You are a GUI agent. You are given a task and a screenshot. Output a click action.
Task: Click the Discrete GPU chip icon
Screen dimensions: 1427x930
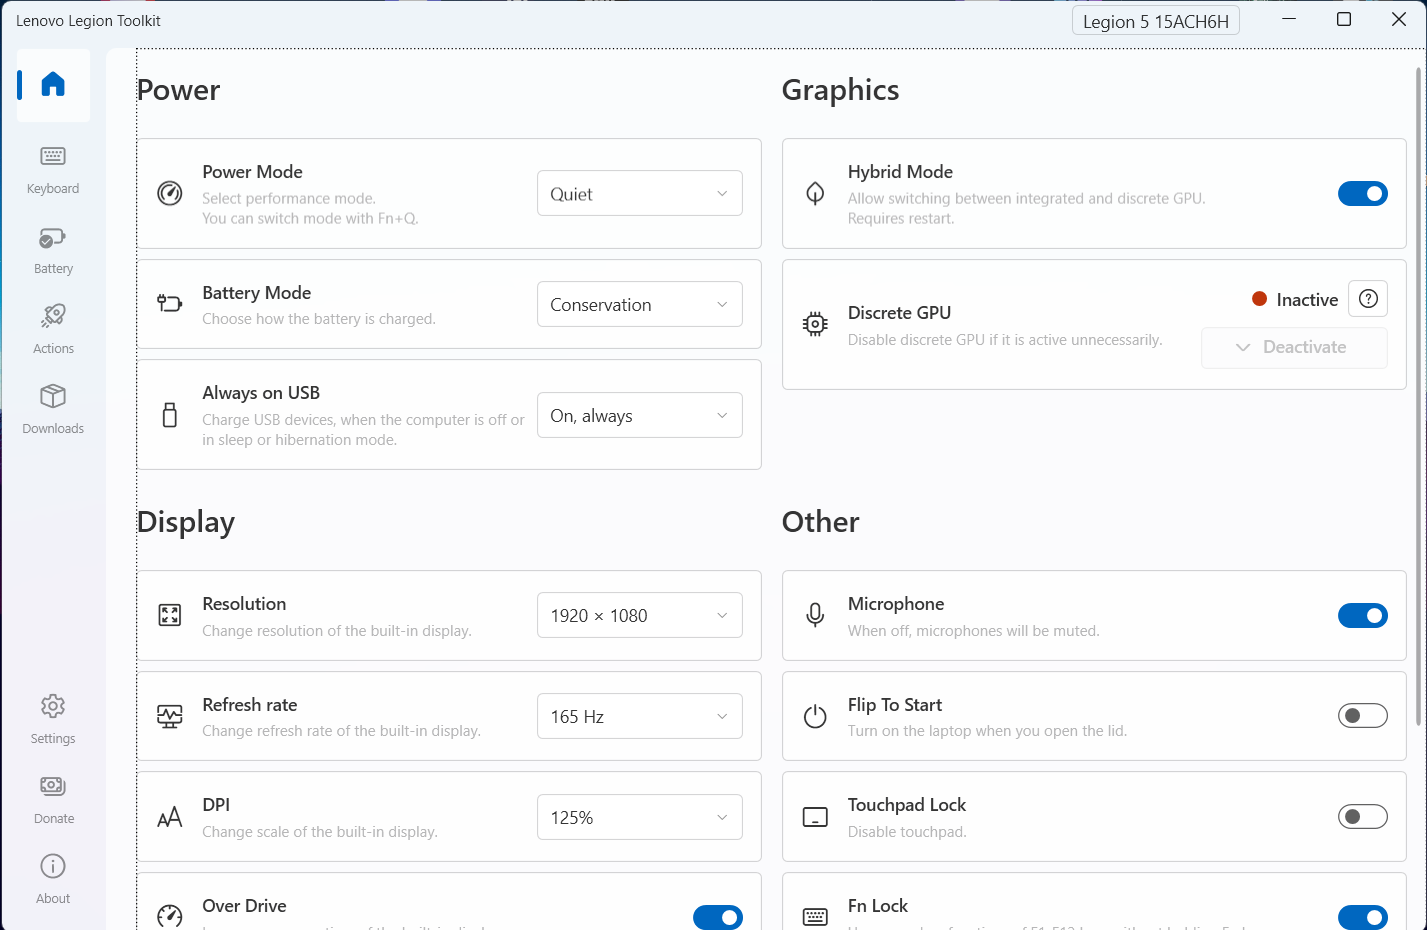tap(815, 324)
